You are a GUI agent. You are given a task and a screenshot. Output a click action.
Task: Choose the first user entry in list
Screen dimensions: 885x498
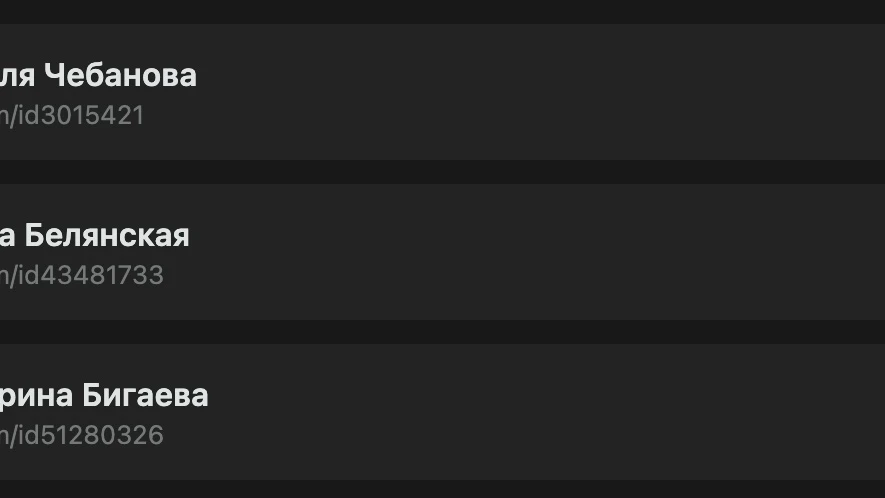[442, 92]
